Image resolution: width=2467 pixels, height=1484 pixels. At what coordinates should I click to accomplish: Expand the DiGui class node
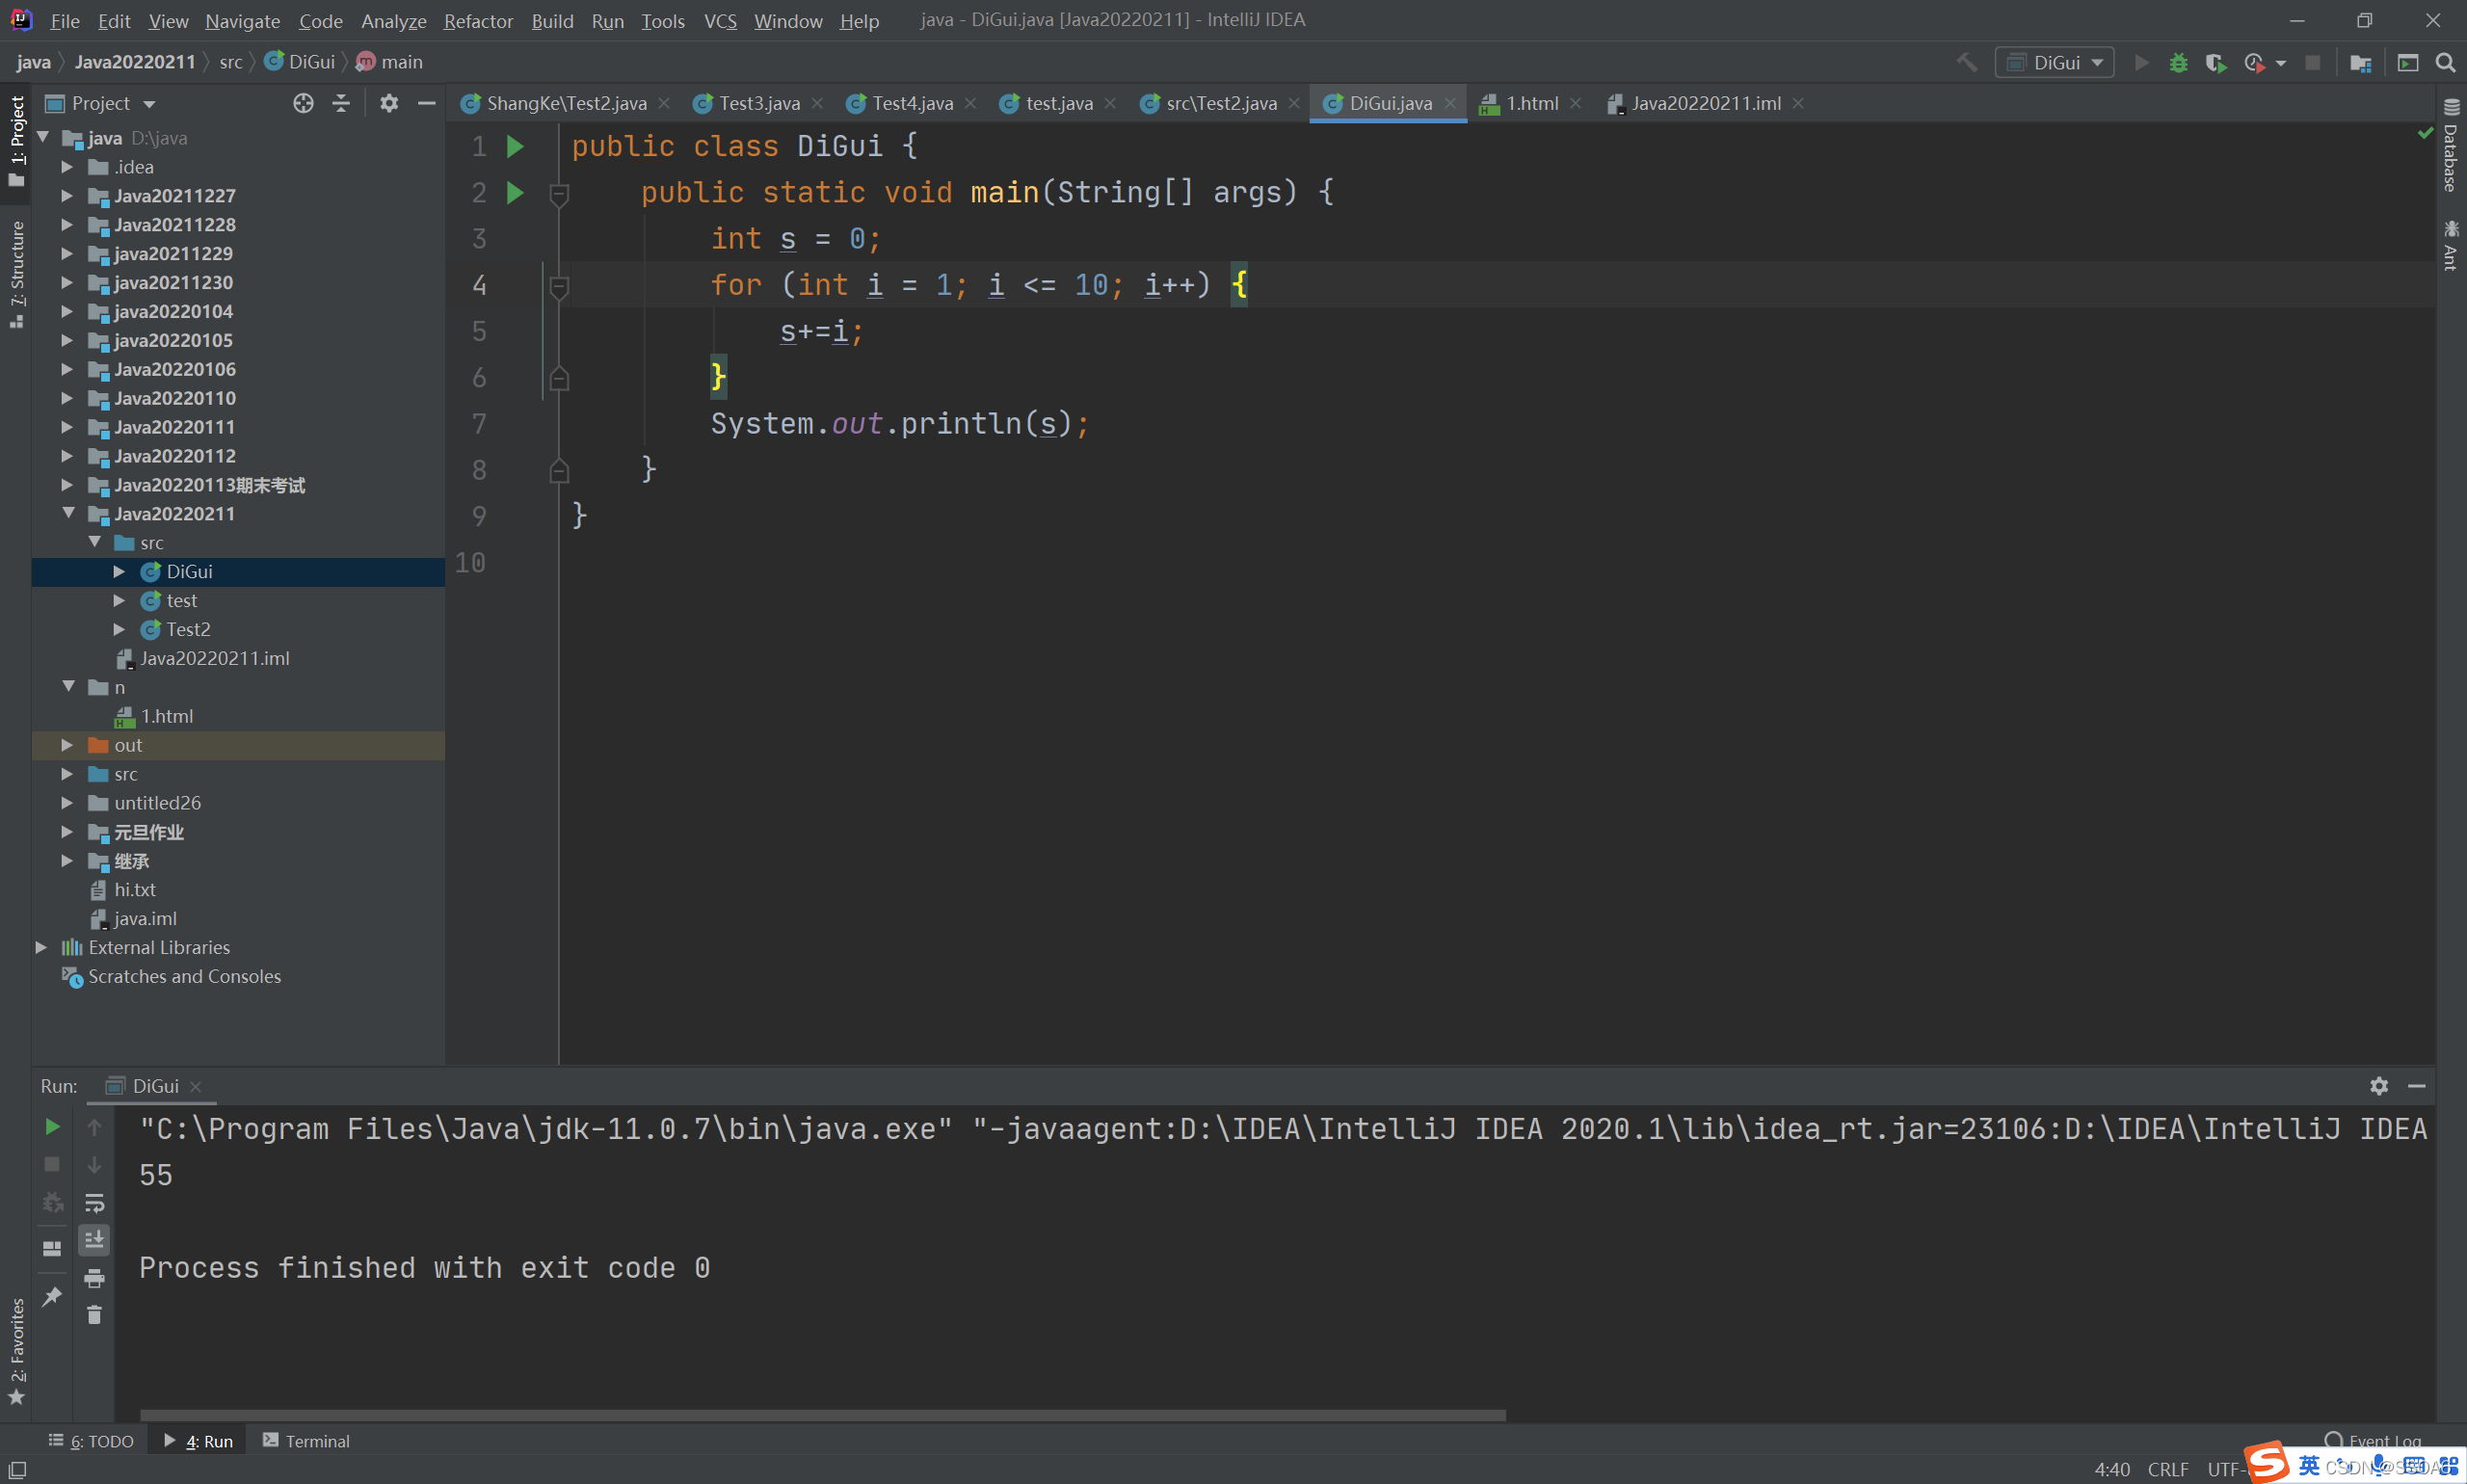[x=119, y=571]
